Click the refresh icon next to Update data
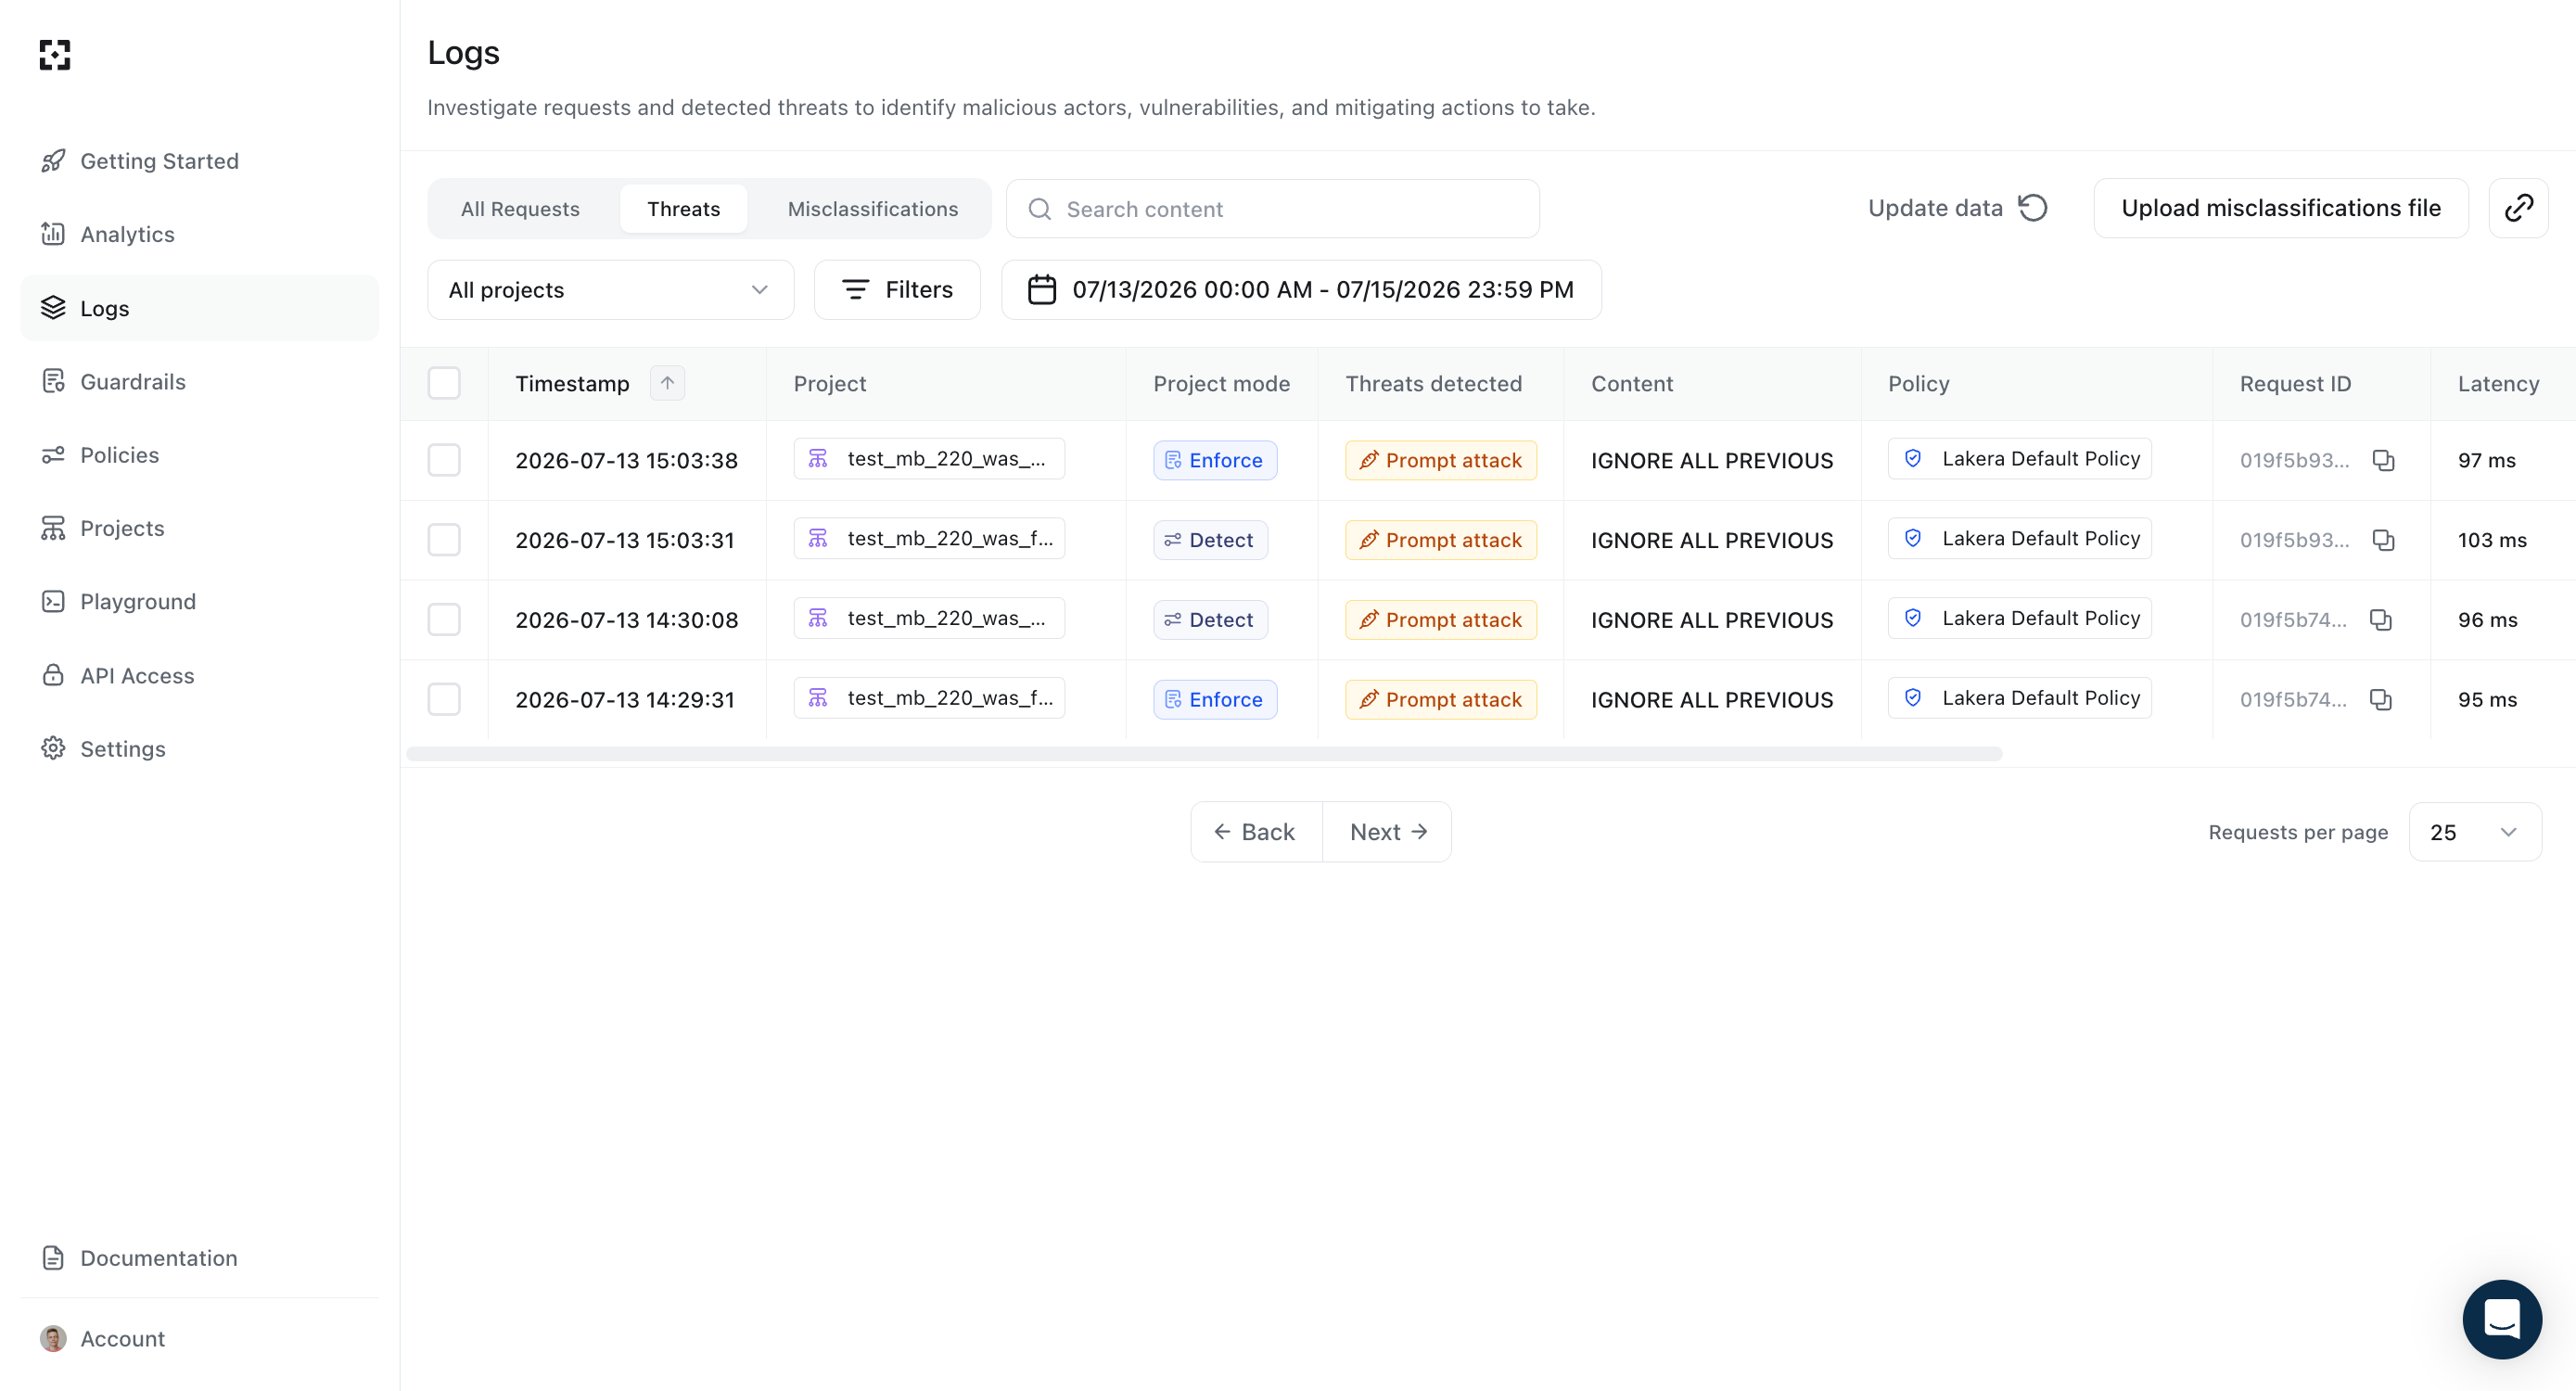Screen dimensions: 2576x1391 coord(2033,208)
